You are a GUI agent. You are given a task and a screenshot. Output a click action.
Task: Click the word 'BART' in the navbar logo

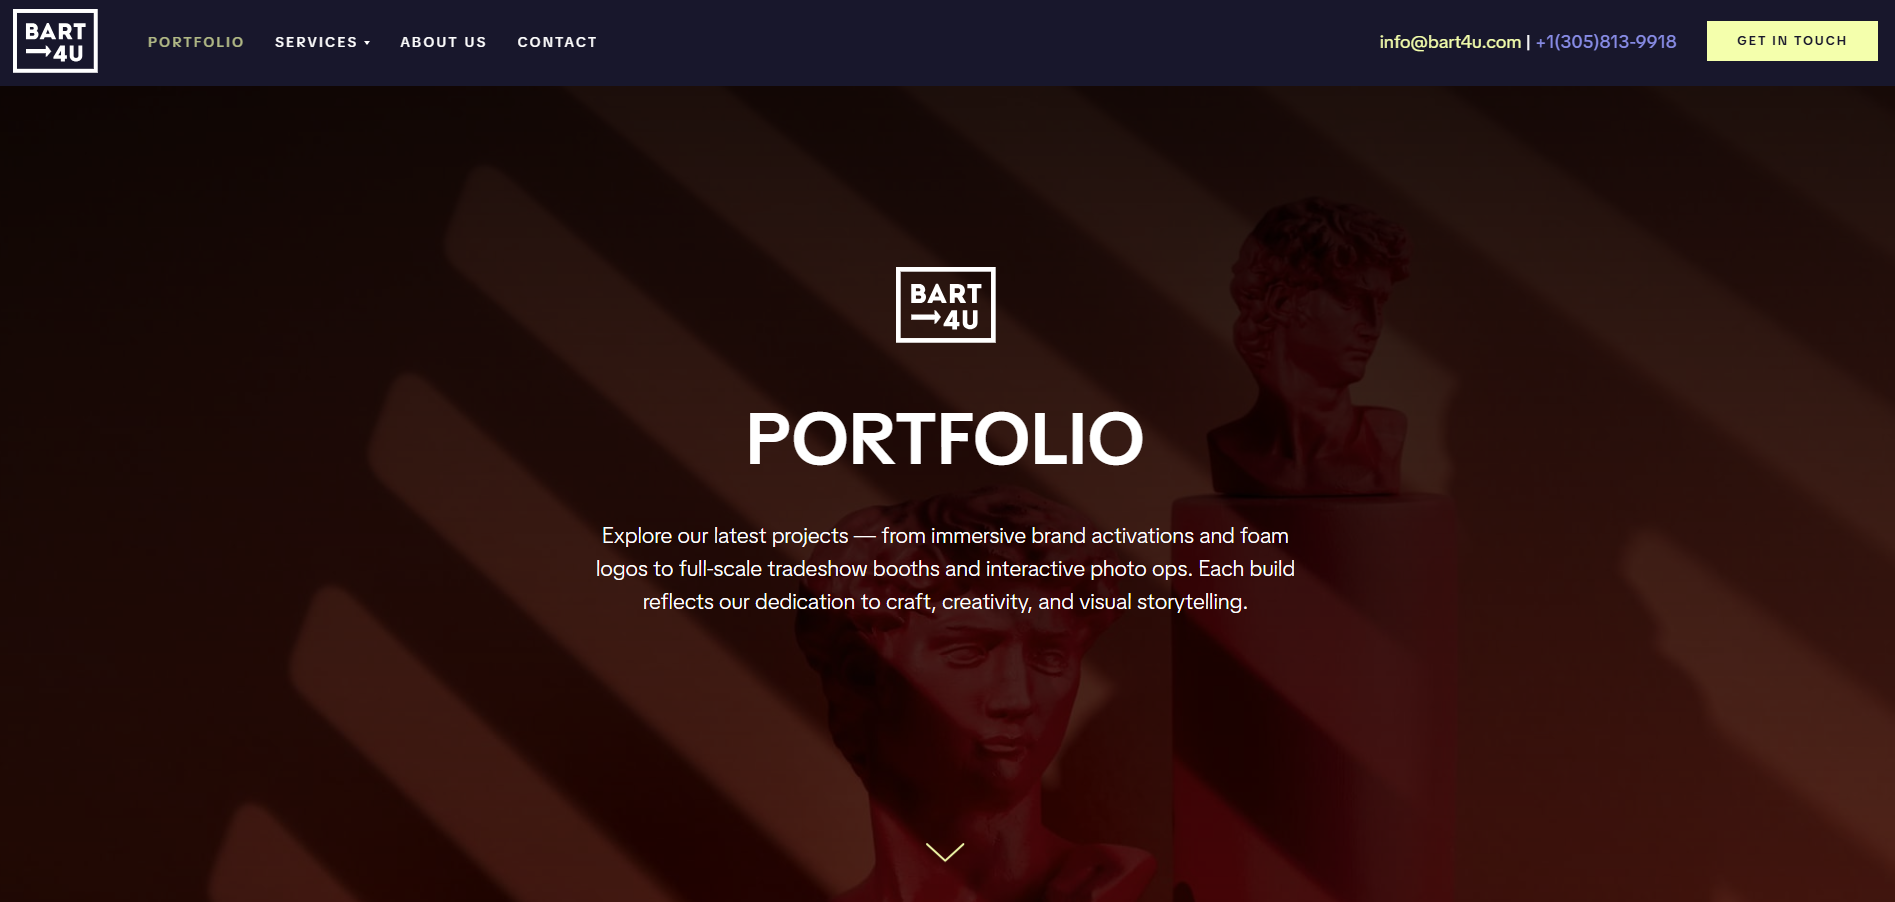pos(55,31)
